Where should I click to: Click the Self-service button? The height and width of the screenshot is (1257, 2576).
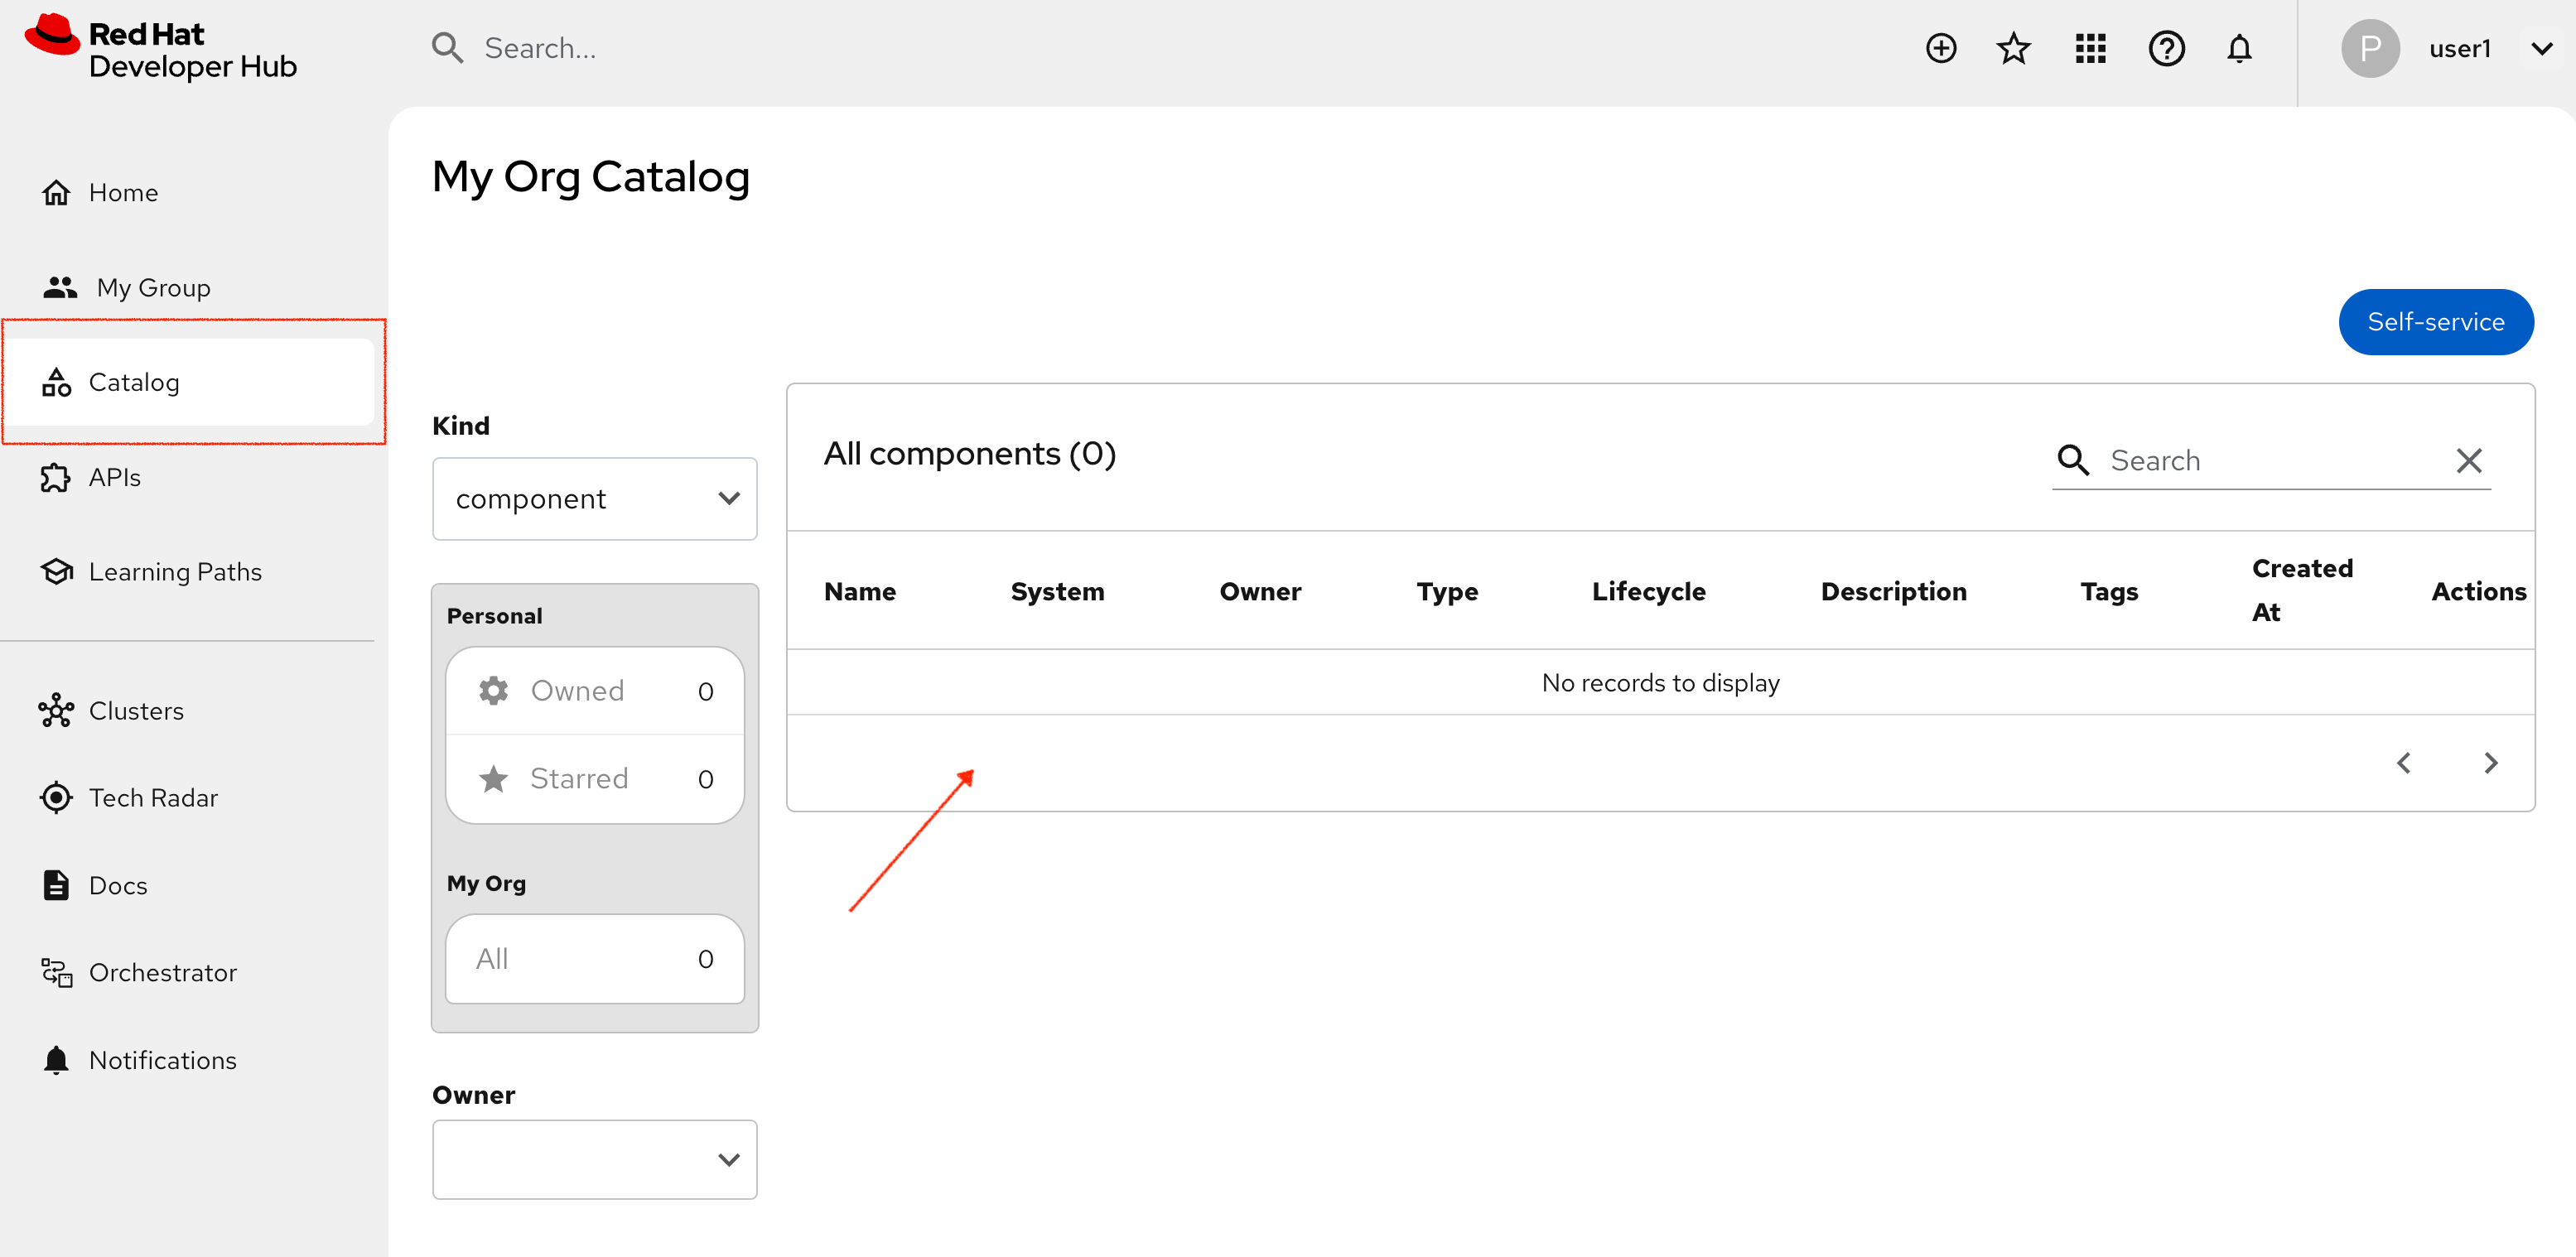[x=2436, y=321]
